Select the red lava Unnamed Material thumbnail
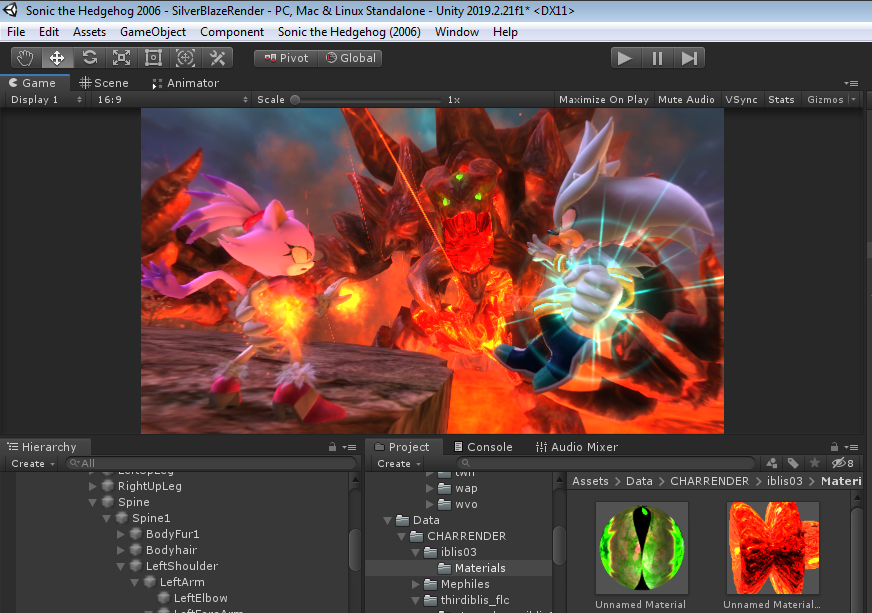872x613 pixels. (772, 548)
